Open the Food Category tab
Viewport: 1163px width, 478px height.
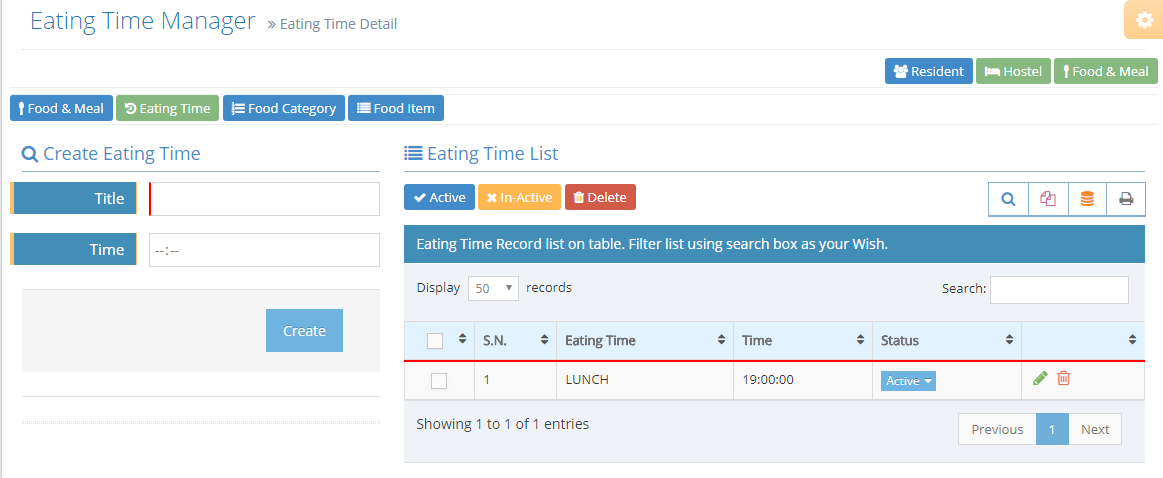[284, 108]
